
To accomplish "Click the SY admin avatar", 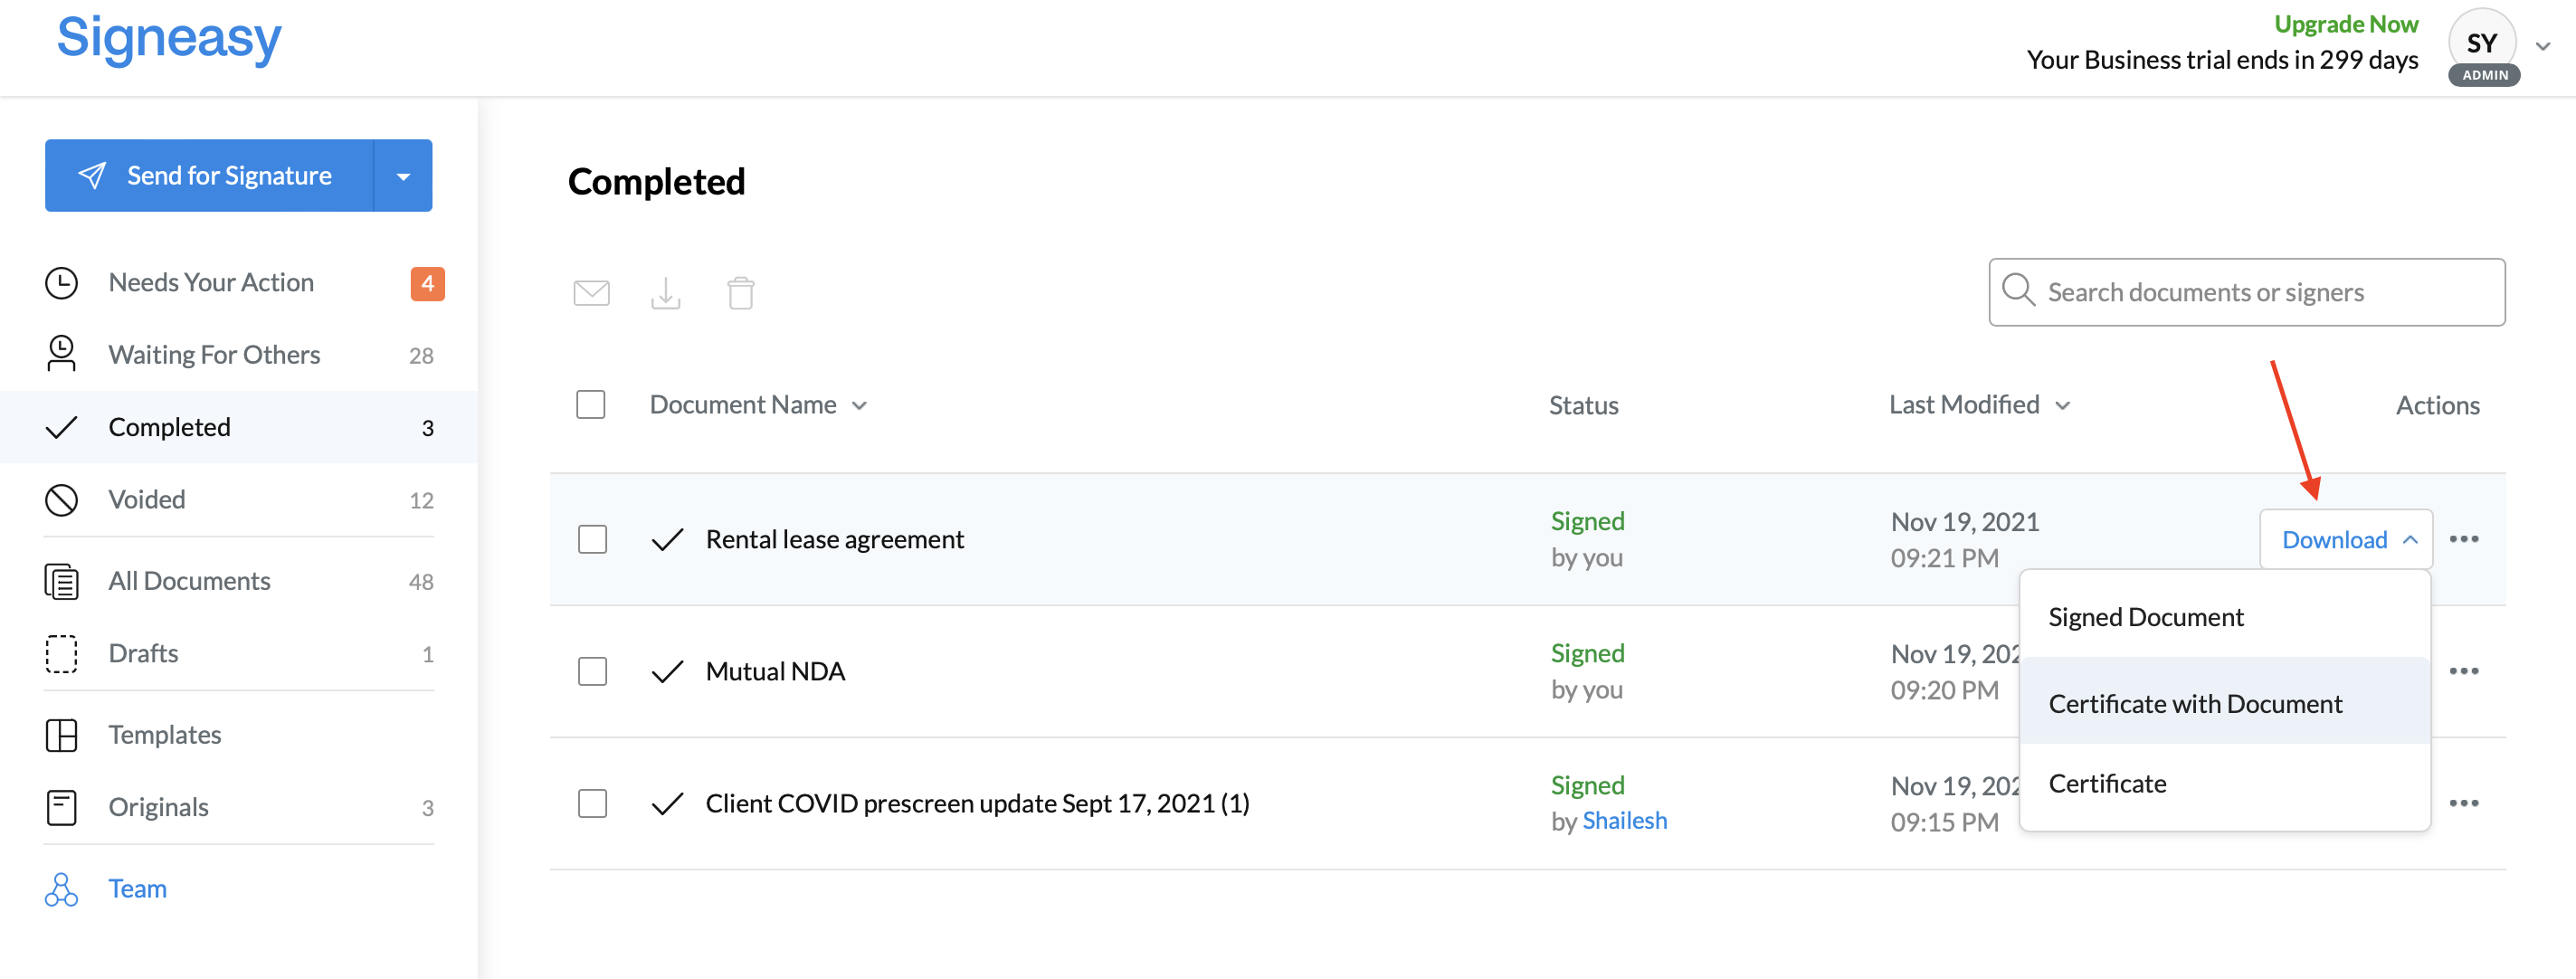I will [2483, 47].
